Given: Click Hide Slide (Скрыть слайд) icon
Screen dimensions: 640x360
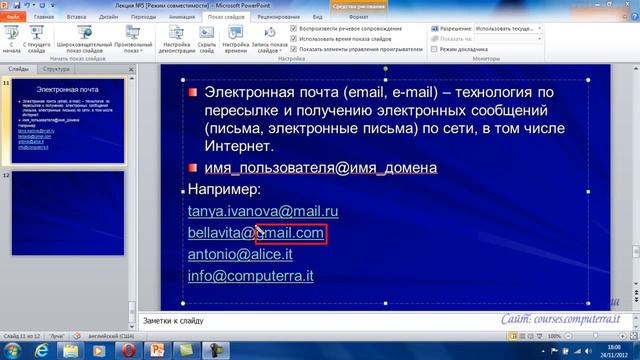Looking at the screenshot, I should [x=207, y=33].
